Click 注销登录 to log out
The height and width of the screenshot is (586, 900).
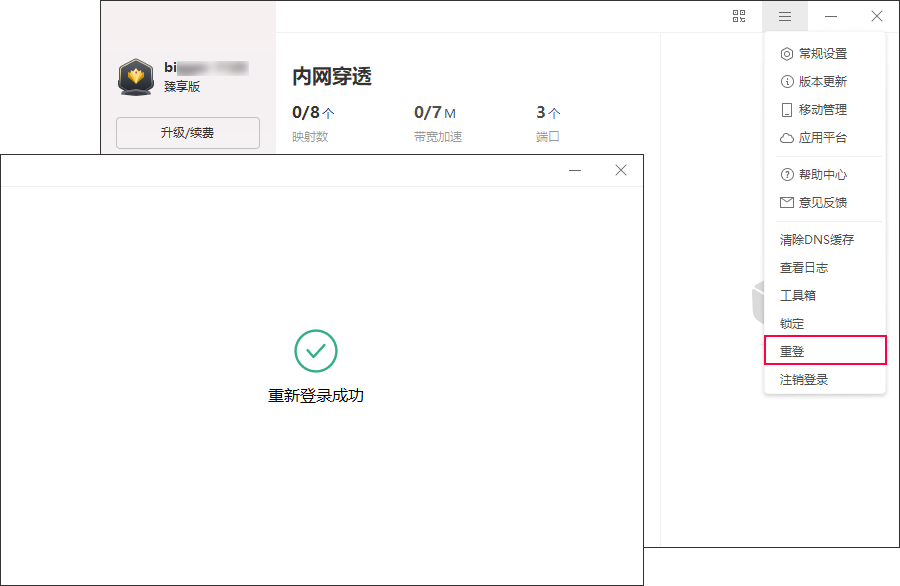point(804,380)
